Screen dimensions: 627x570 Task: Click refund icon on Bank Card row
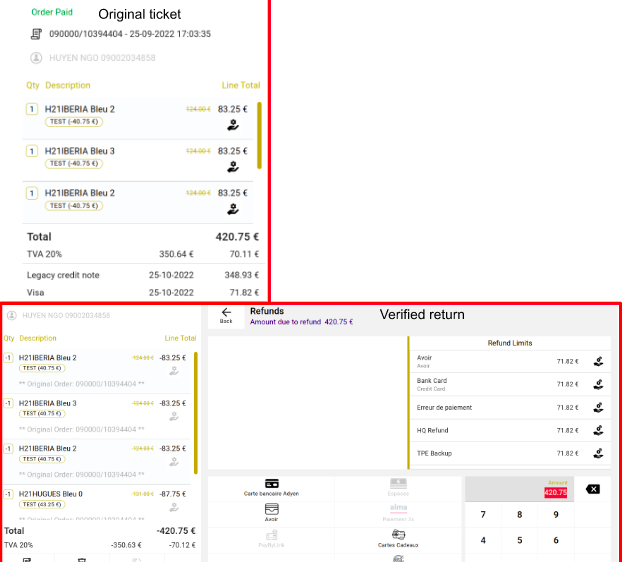pyautogui.click(x=598, y=384)
